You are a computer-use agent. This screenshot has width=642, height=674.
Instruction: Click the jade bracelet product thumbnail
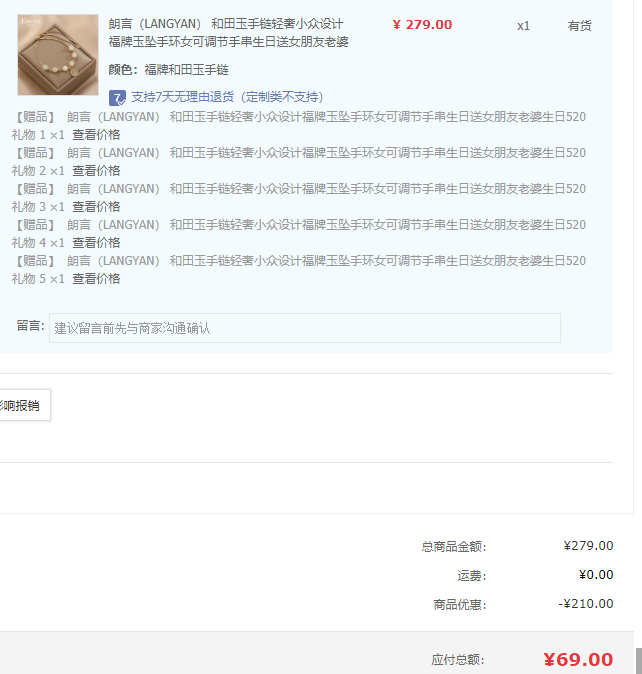(58, 55)
